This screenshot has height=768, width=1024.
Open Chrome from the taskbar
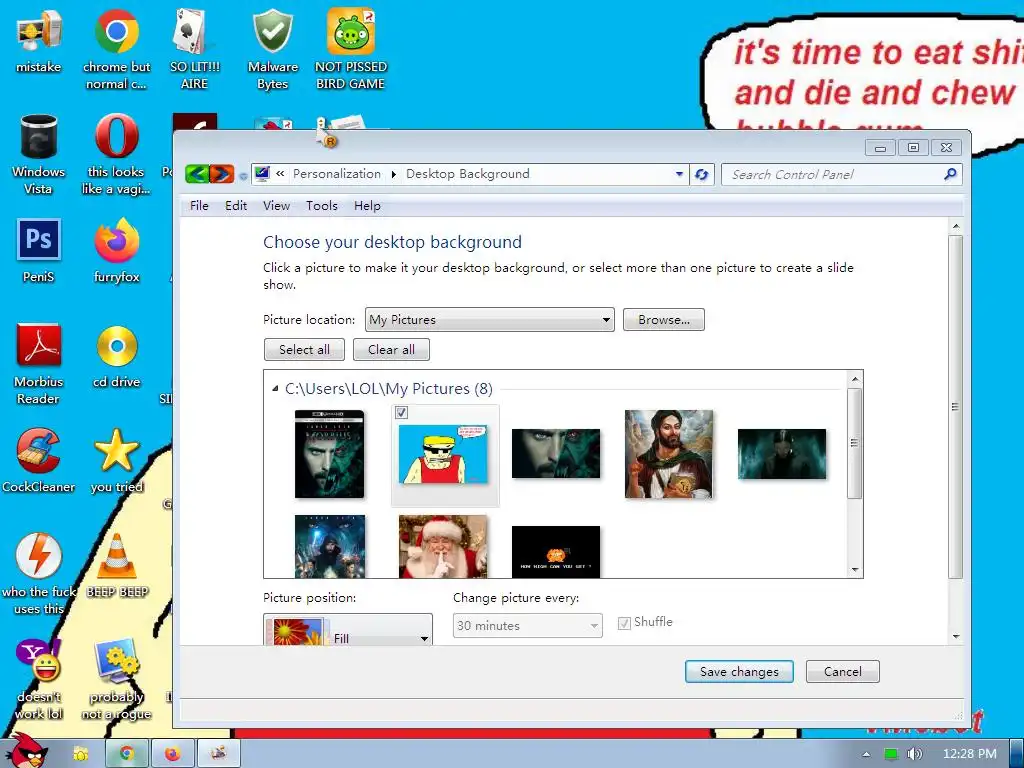(x=127, y=754)
